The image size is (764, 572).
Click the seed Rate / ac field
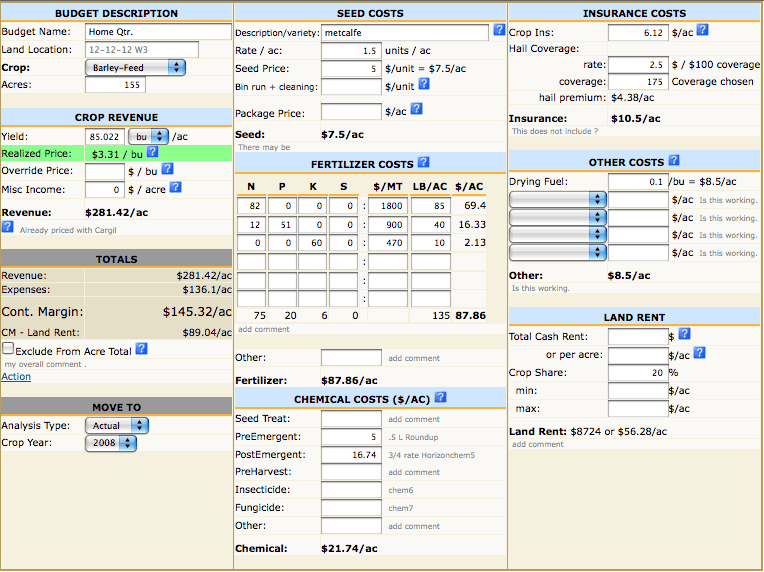[x=351, y=51]
